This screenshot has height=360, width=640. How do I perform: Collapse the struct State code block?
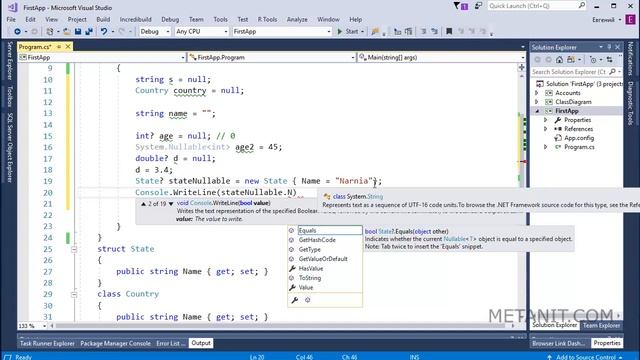(74, 249)
